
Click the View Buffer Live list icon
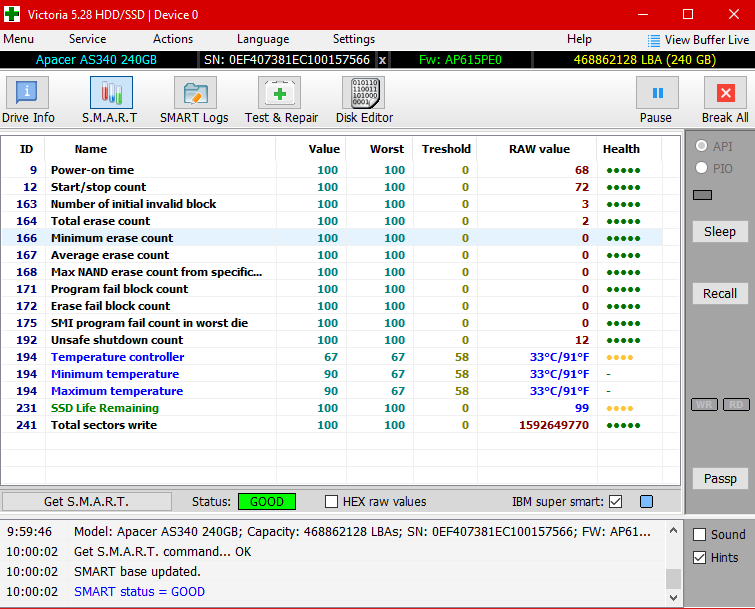click(653, 40)
